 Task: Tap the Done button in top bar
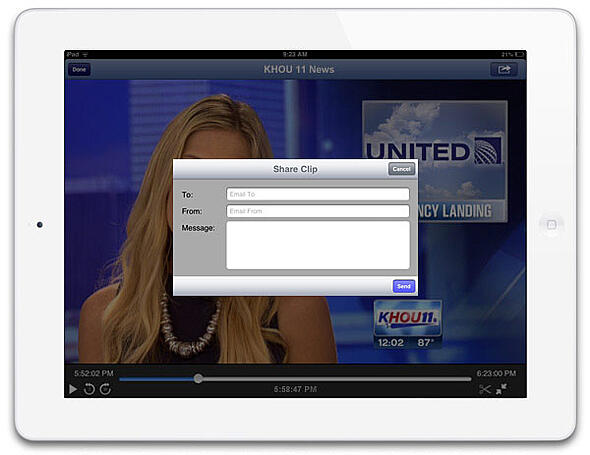tap(79, 70)
